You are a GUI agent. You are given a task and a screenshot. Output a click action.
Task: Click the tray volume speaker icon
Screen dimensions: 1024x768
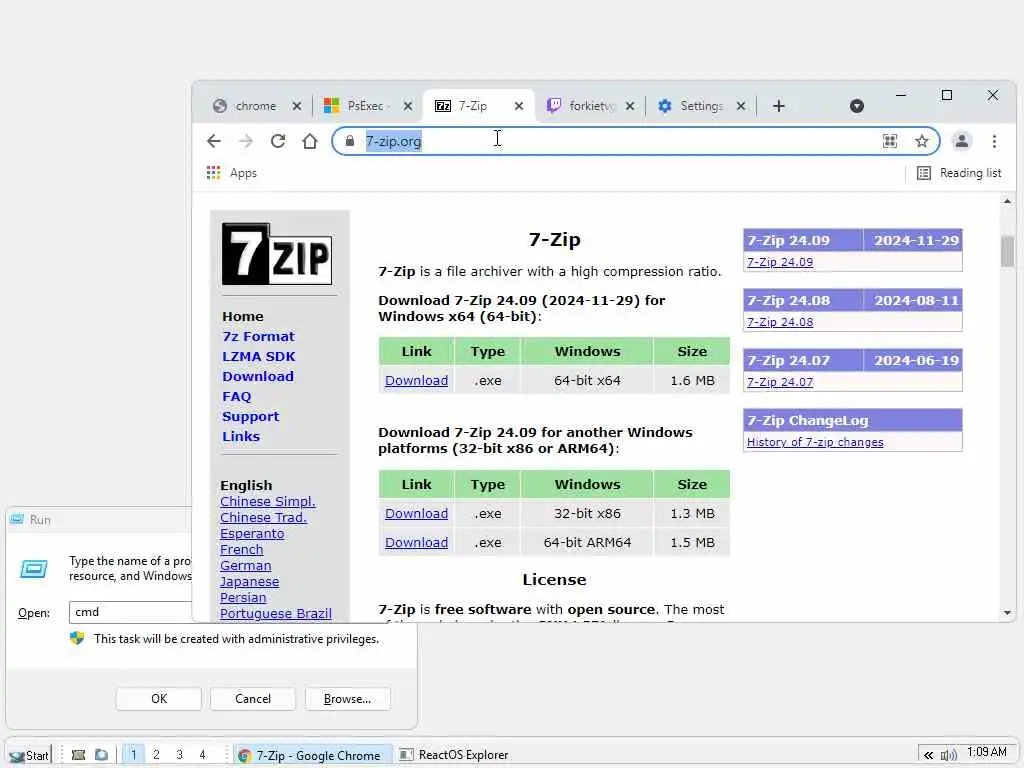pos(948,755)
